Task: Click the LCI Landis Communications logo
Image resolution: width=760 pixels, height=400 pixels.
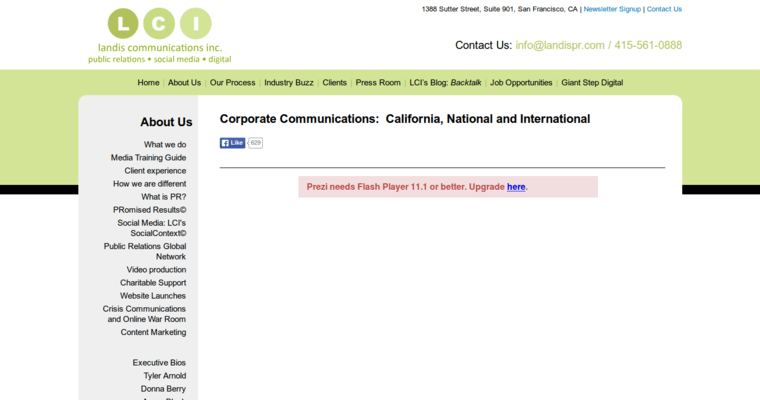Action: coord(159,36)
